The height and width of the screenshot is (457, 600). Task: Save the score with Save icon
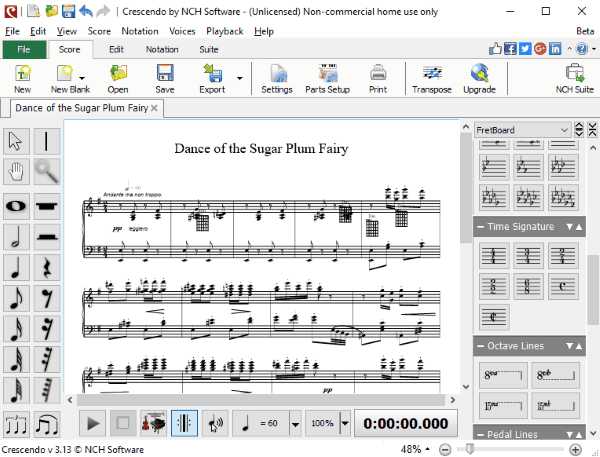click(165, 78)
